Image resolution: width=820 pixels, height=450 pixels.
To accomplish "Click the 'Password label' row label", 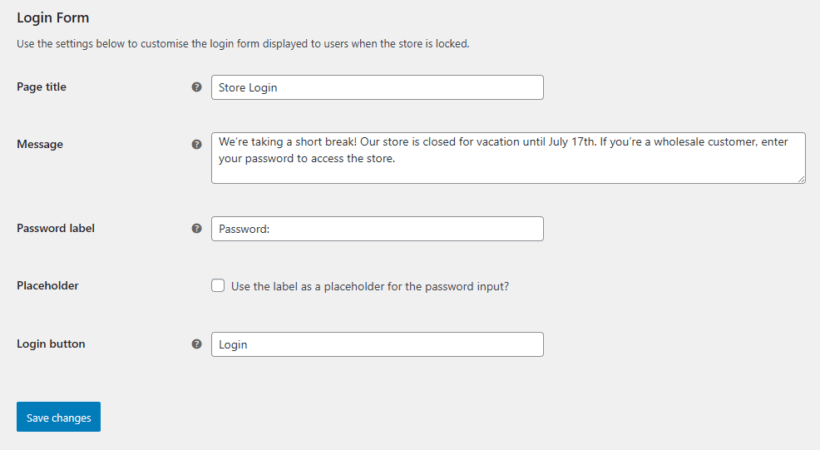I will 56,228.
